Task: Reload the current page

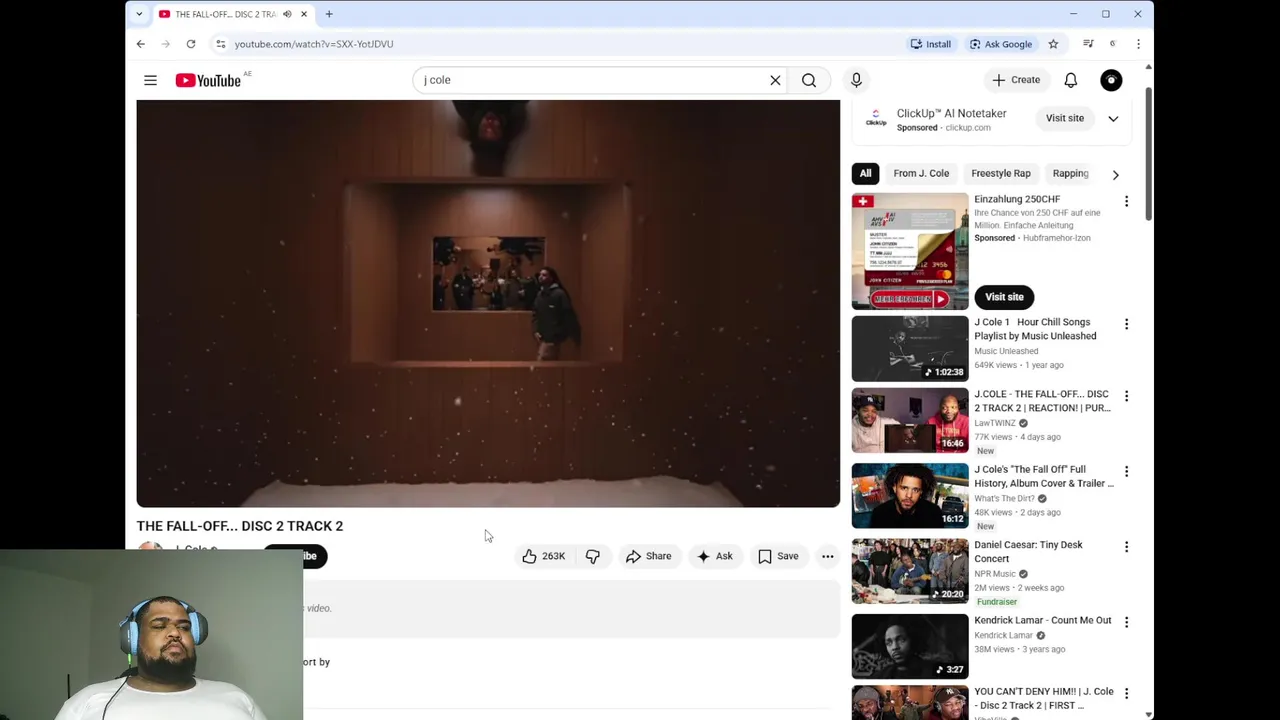Action: pyautogui.click(x=191, y=44)
